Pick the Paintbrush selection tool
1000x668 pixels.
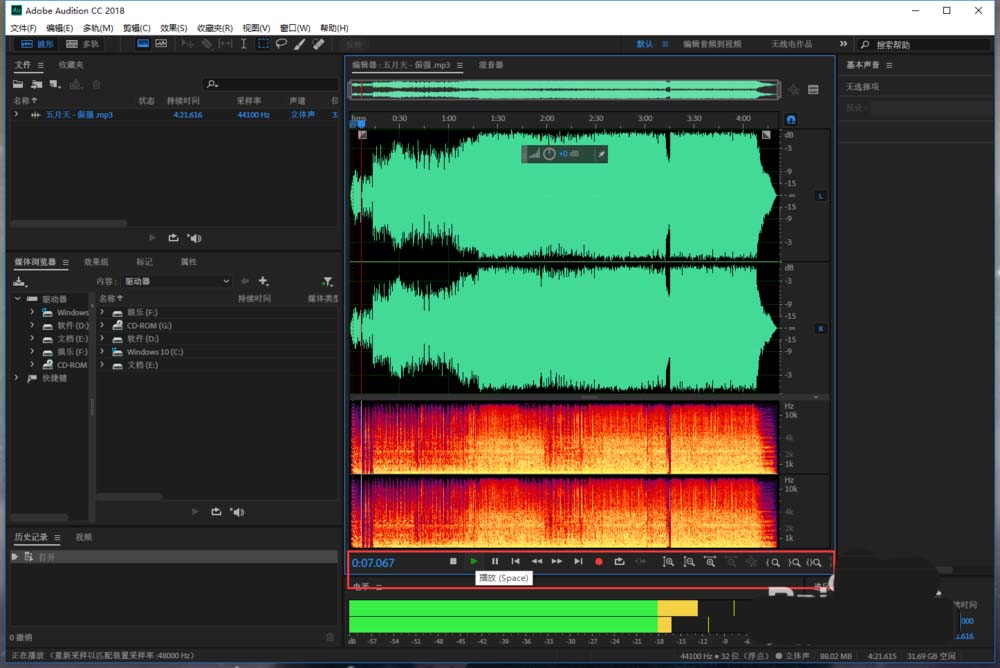coord(300,44)
